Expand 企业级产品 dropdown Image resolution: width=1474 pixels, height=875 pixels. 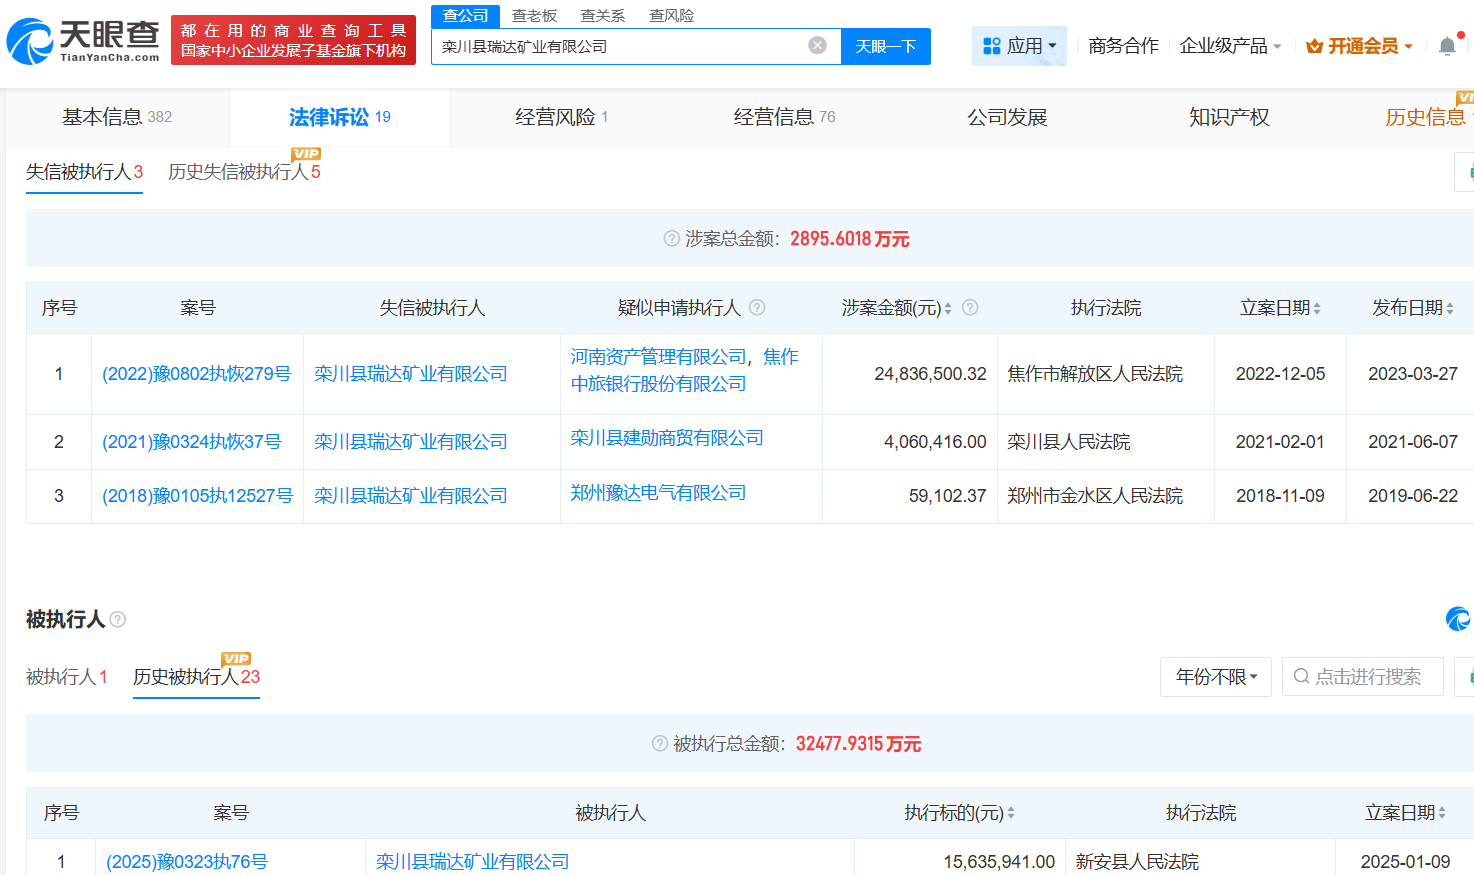point(1230,46)
